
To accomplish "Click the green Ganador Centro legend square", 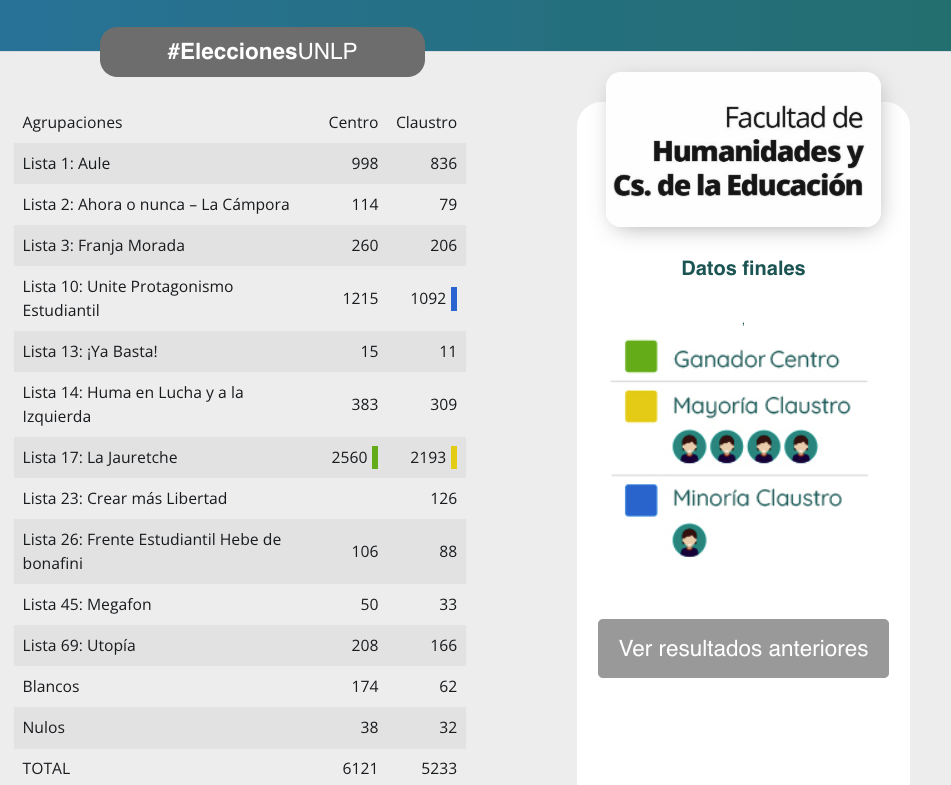I will (x=640, y=357).
